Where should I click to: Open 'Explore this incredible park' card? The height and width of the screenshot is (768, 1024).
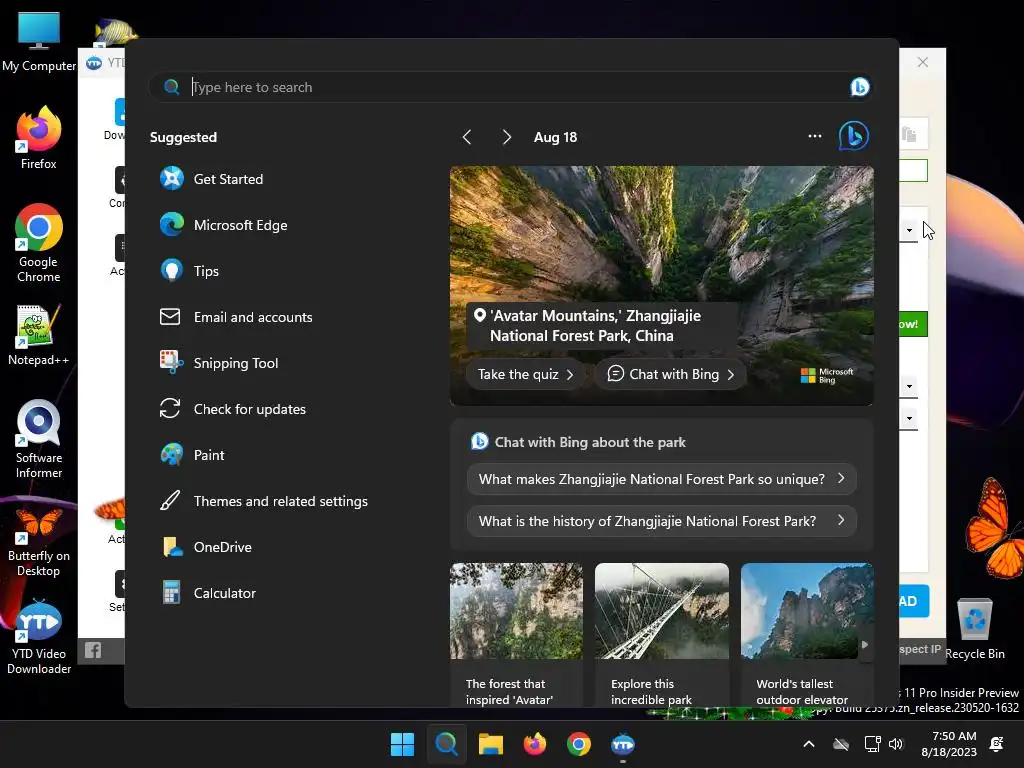662,635
